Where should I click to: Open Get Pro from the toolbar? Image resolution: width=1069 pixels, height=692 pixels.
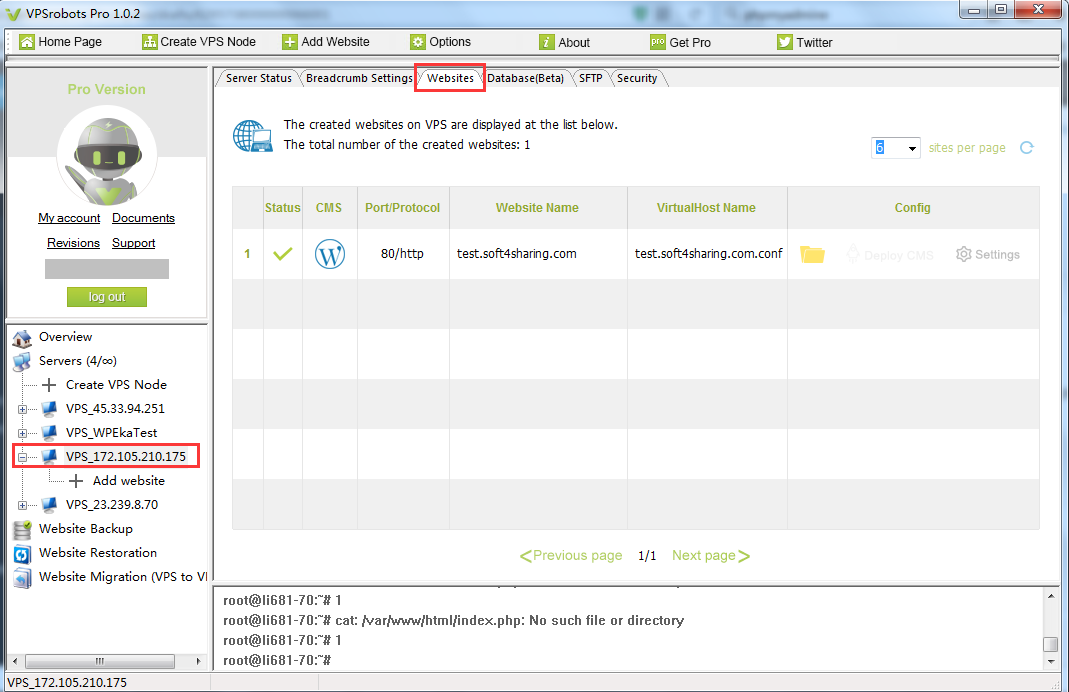tap(680, 42)
